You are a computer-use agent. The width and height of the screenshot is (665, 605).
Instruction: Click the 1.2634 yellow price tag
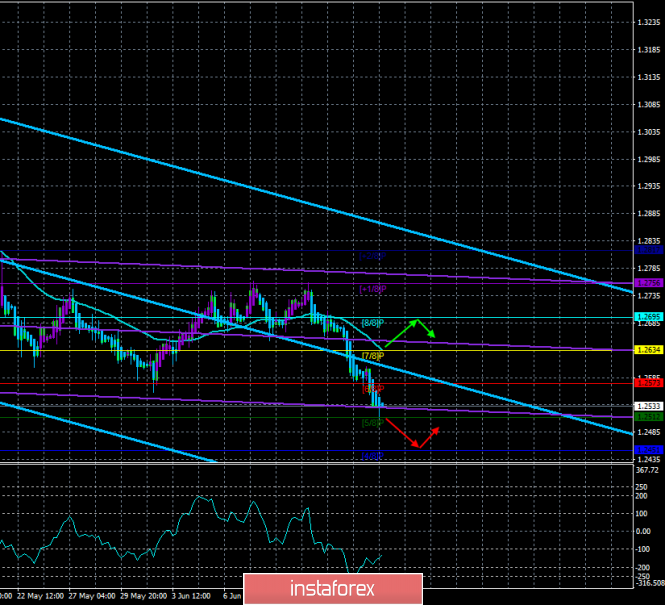click(x=648, y=350)
